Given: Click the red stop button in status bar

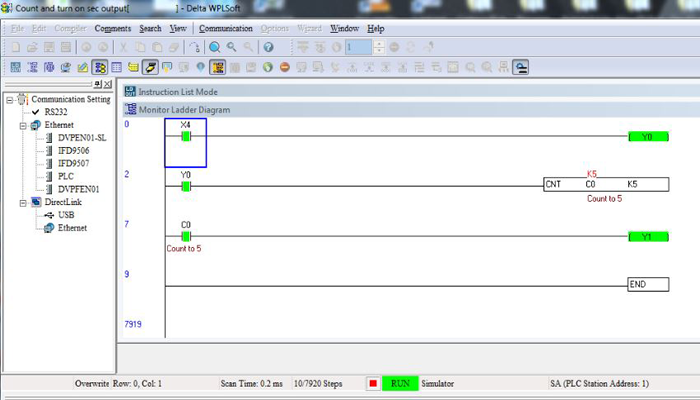Looking at the screenshot, I should pos(373,383).
